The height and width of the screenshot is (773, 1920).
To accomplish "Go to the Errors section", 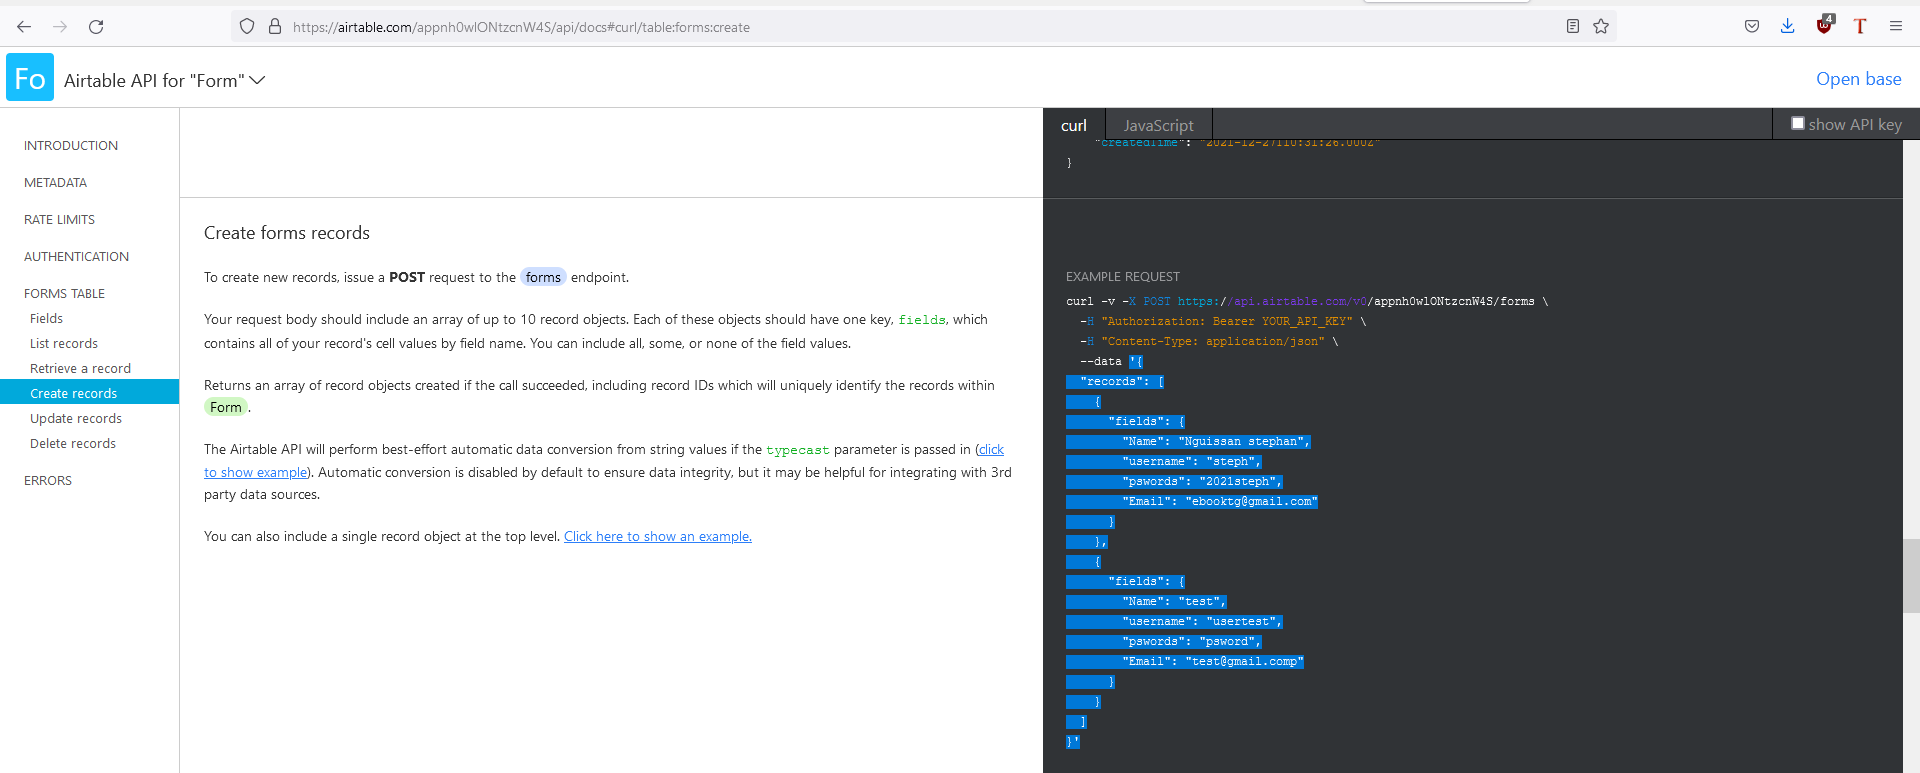I will coord(48,481).
